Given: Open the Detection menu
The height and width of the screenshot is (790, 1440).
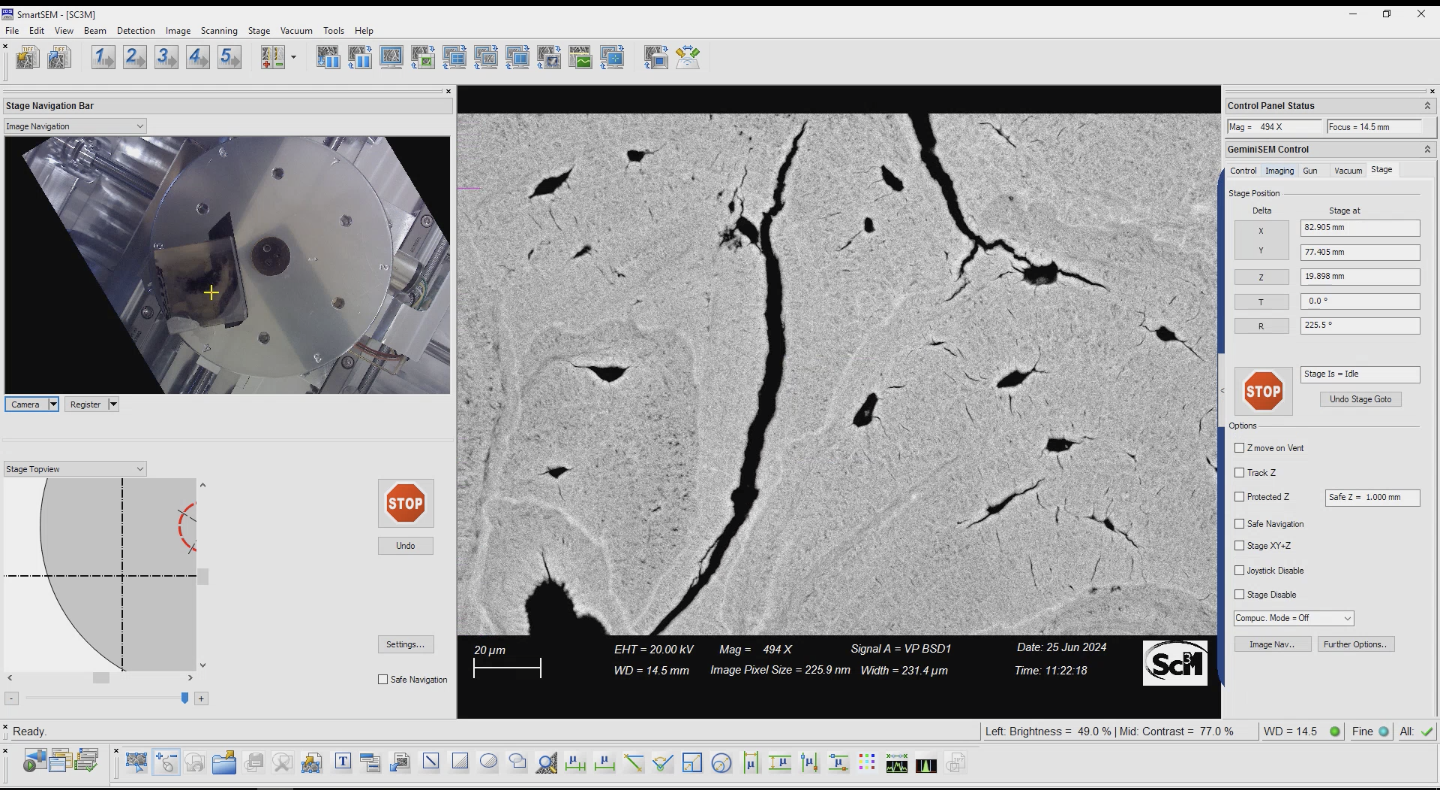Looking at the screenshot, I should 136,31.
